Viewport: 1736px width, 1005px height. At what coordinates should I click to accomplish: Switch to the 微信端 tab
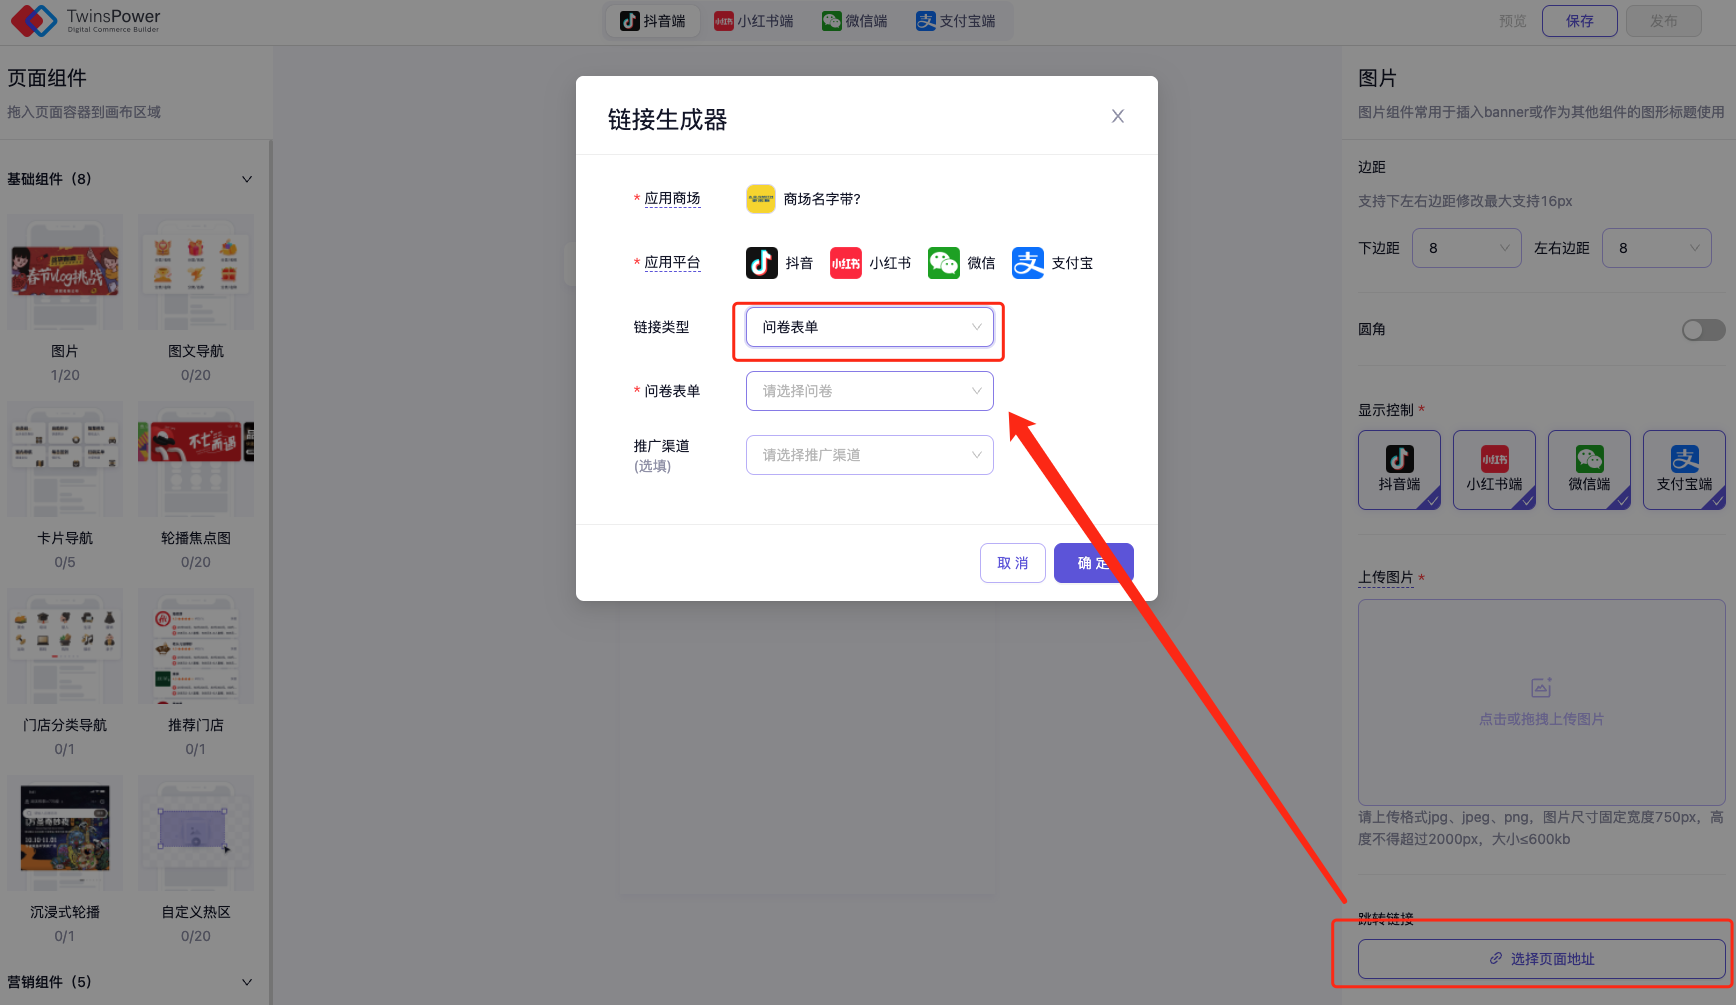click(855, 21)
